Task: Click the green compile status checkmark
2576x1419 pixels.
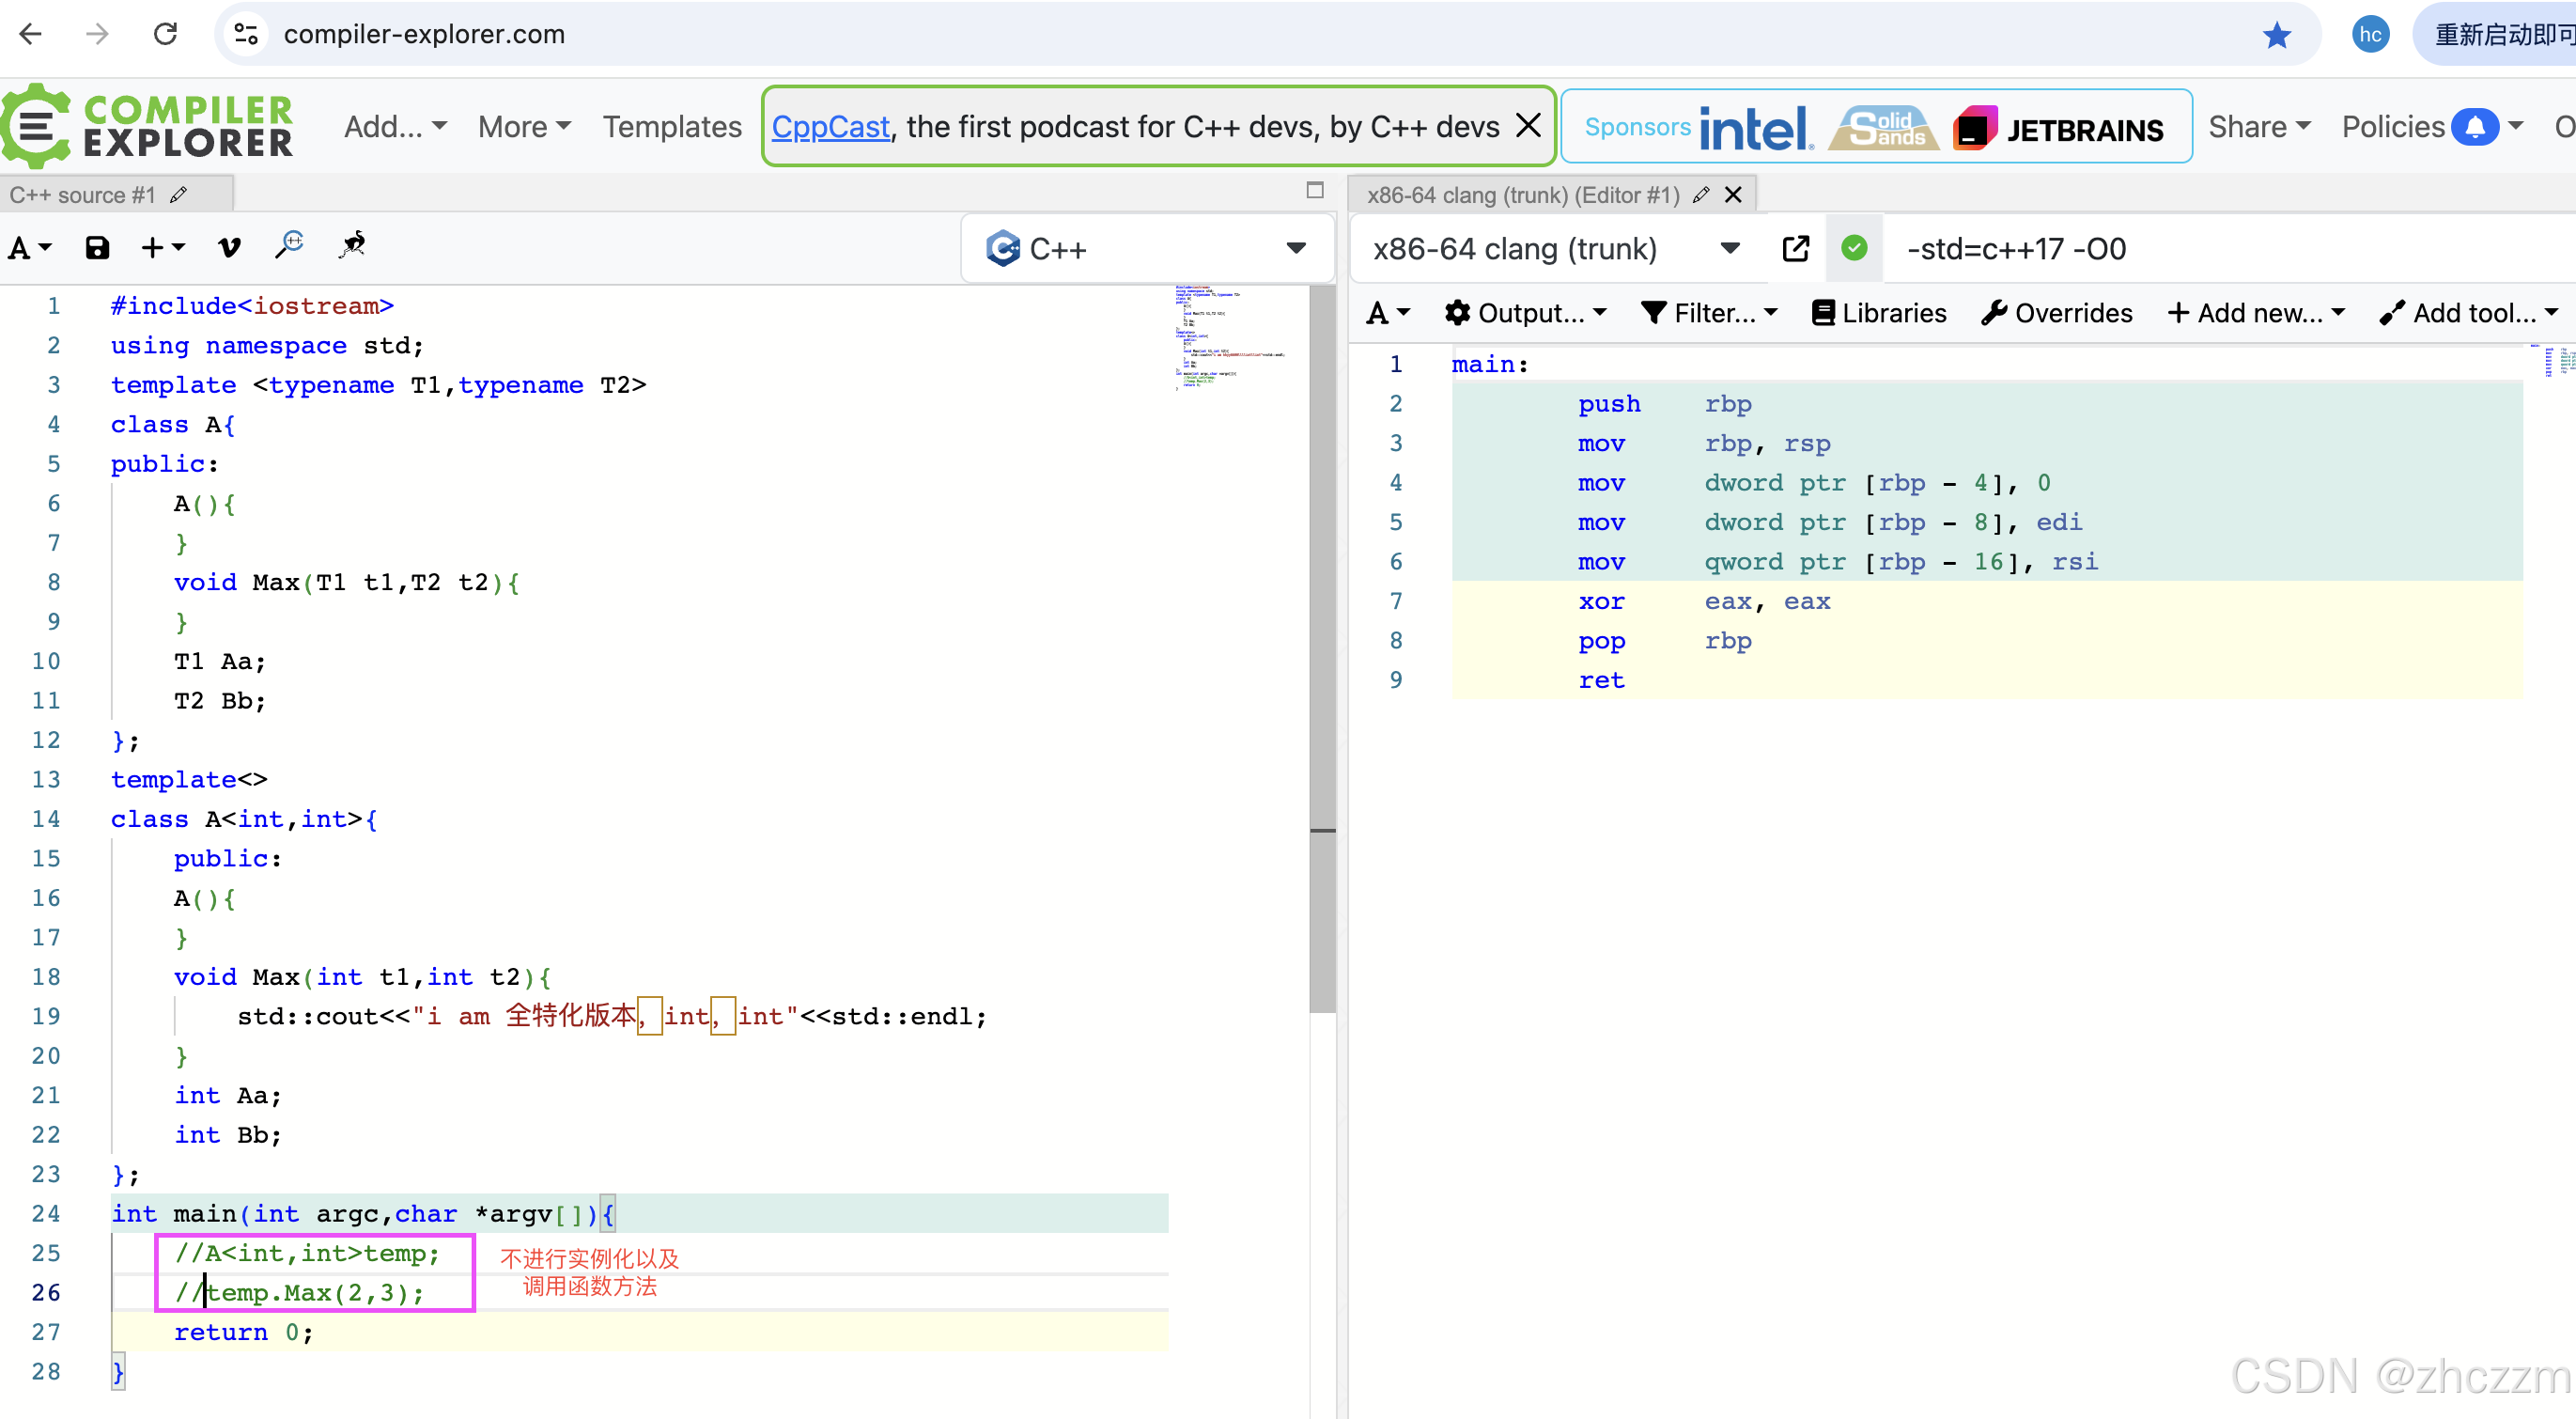Action: coord(1854,248)
